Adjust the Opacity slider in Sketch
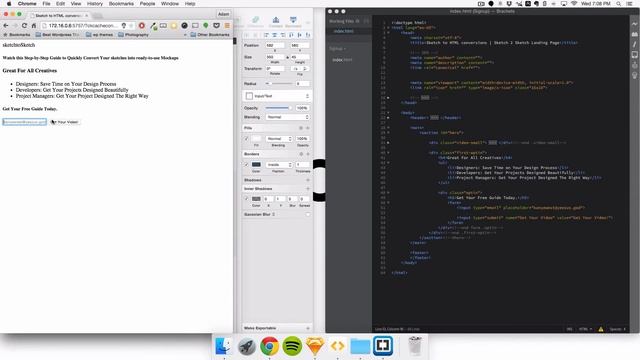The height and width of the screenshot is (360, 640). point(278,108)
